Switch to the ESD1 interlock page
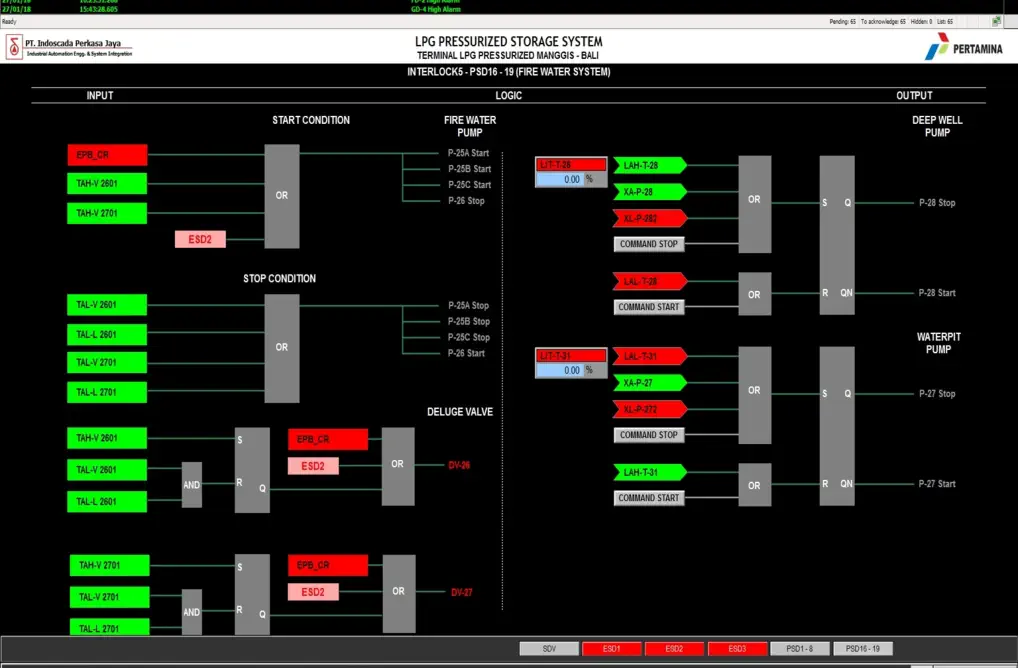This screenshot has width=1018, height=668. [611, 649]
